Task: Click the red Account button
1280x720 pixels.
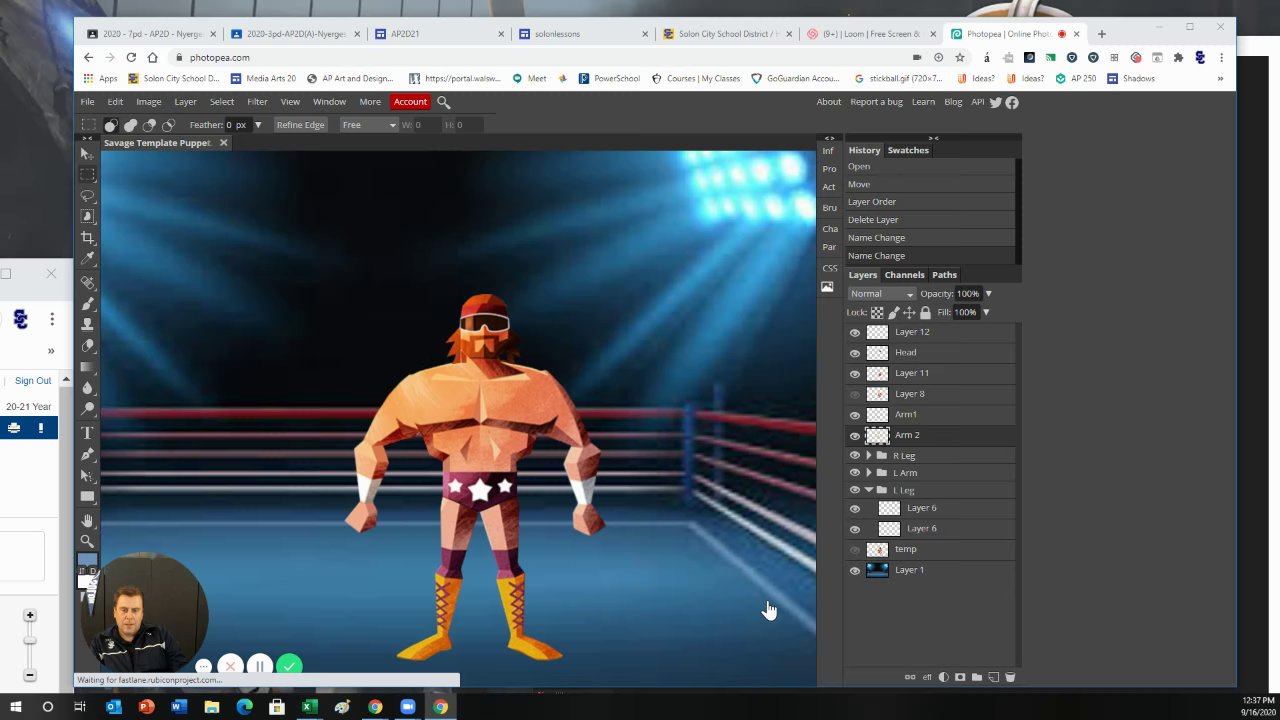Action: (410, 102)
